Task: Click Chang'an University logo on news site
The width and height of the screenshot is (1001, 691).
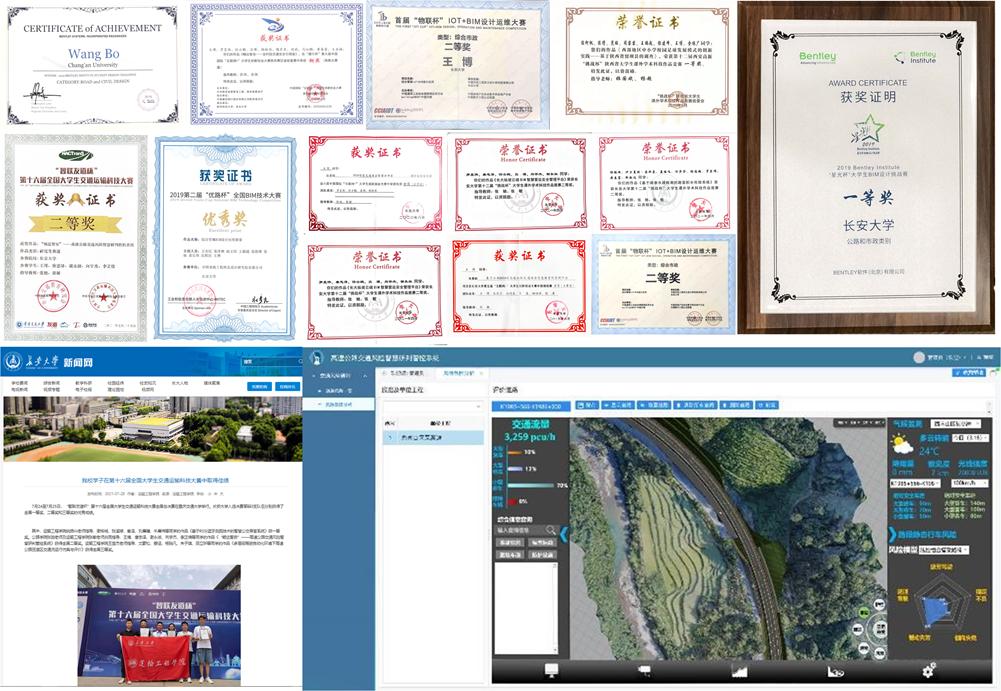Action: click(12, 362)
